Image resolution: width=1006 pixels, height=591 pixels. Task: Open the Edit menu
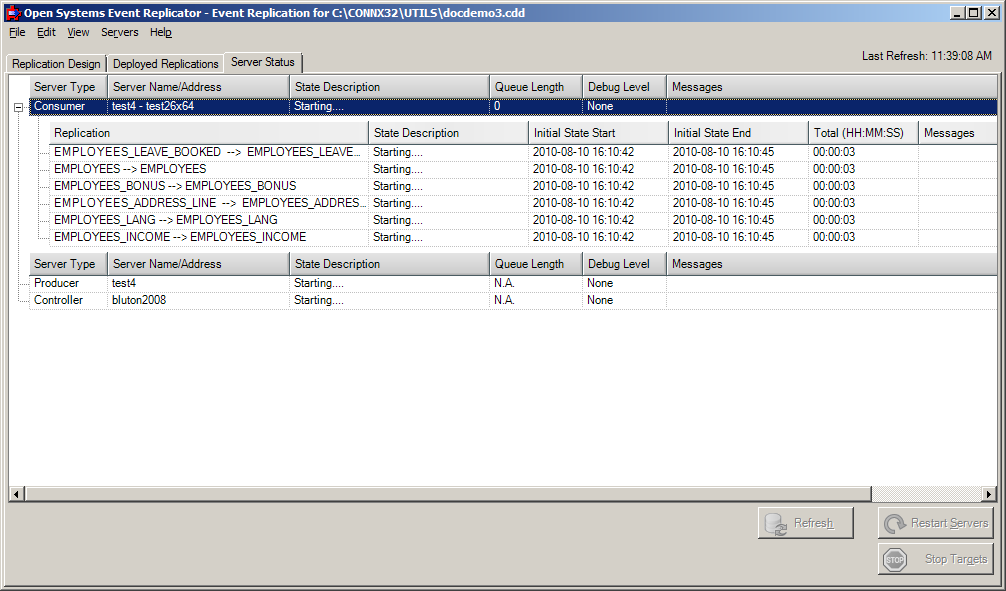[46, 32]
